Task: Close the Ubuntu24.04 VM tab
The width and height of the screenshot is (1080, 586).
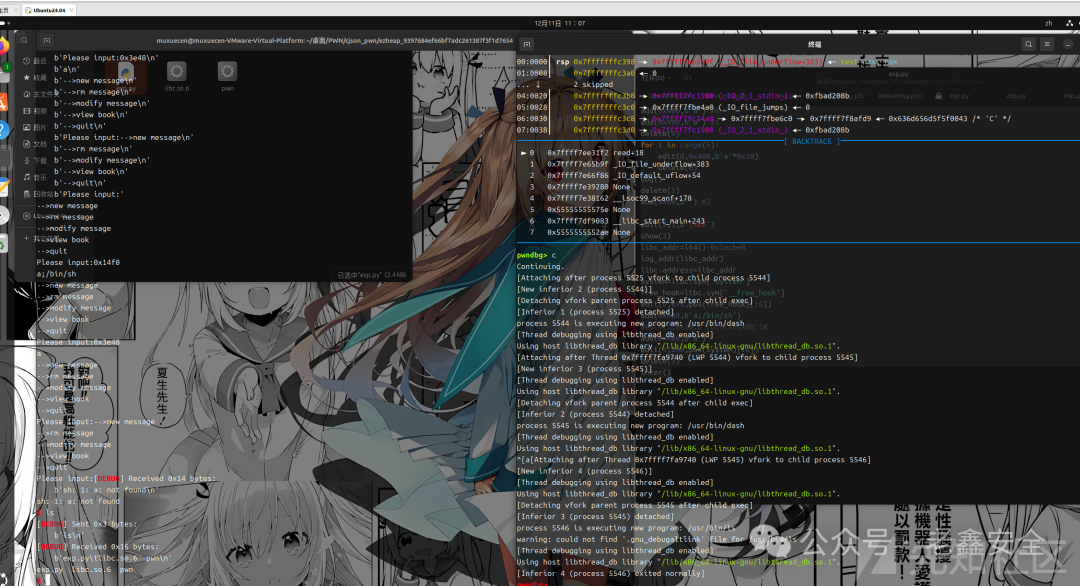Action: [72, 10]
